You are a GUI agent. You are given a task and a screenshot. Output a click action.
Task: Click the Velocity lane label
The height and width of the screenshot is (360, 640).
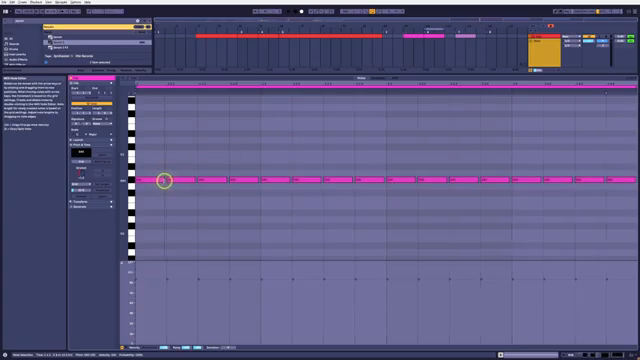134,347
